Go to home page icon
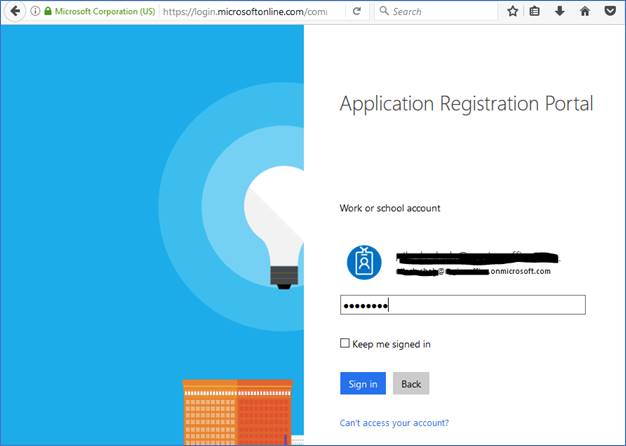 pos(585,11)
